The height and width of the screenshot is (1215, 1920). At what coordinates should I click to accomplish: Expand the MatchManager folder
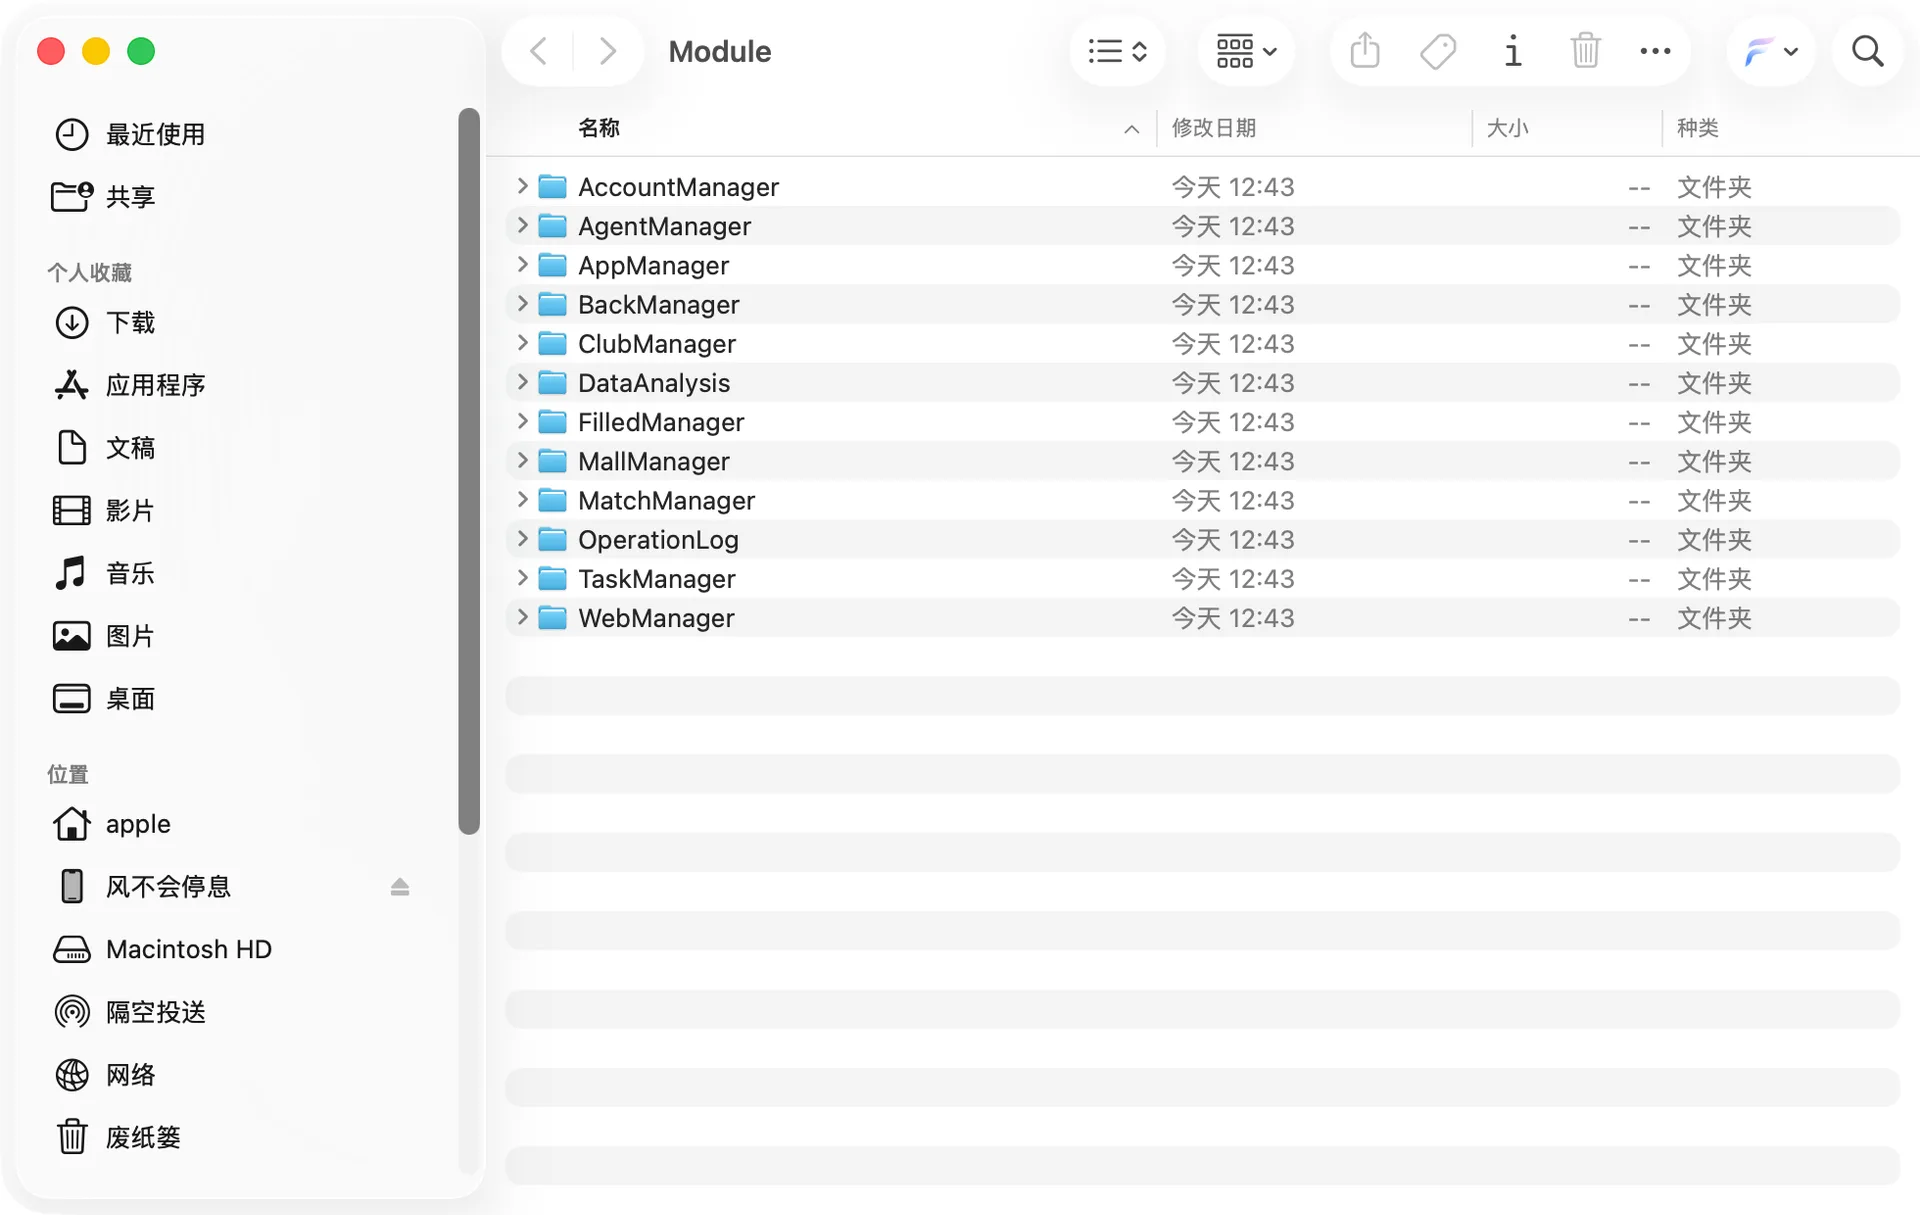(522, 500)
